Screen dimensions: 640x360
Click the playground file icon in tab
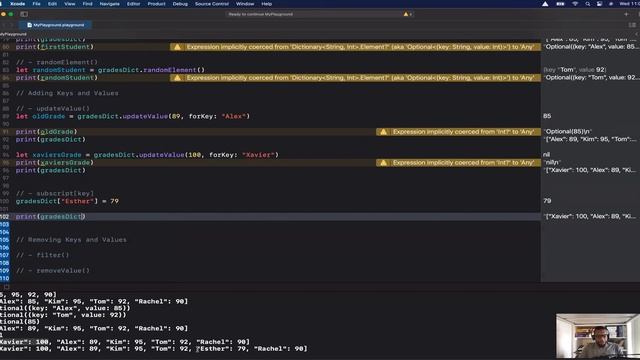[29, 25]
